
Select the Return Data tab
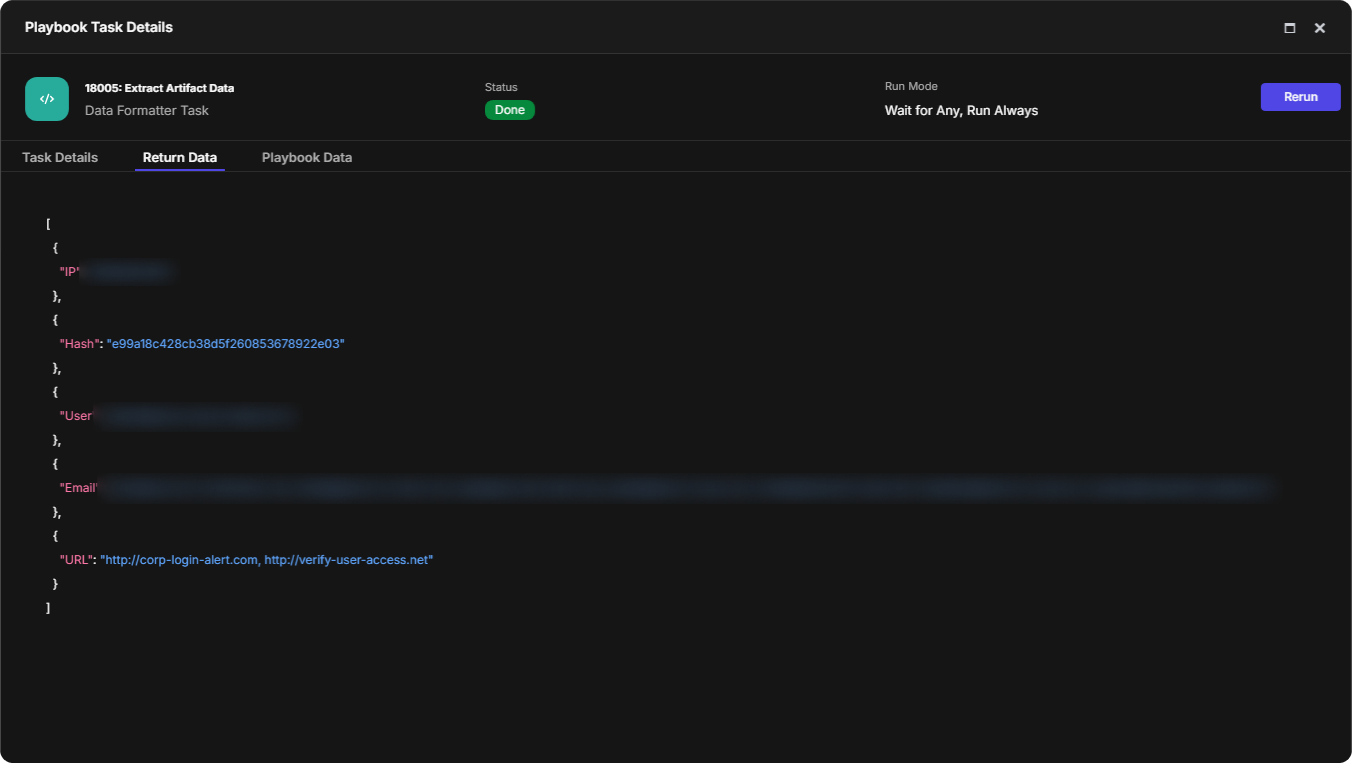(x=180, y=157)
